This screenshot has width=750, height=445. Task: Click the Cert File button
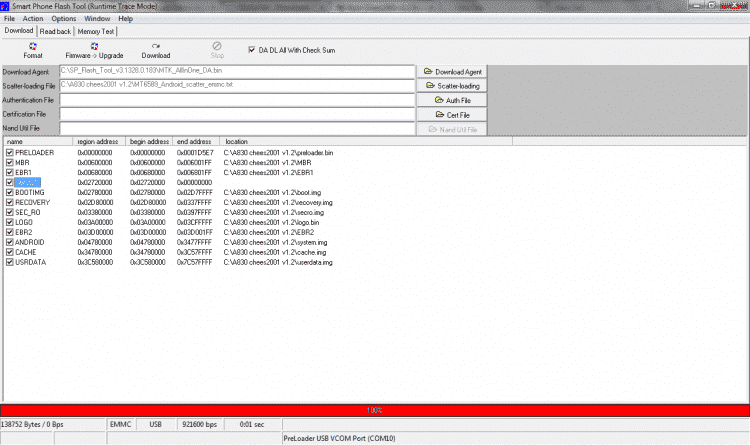pyautogui.click(x=452, y=115)
